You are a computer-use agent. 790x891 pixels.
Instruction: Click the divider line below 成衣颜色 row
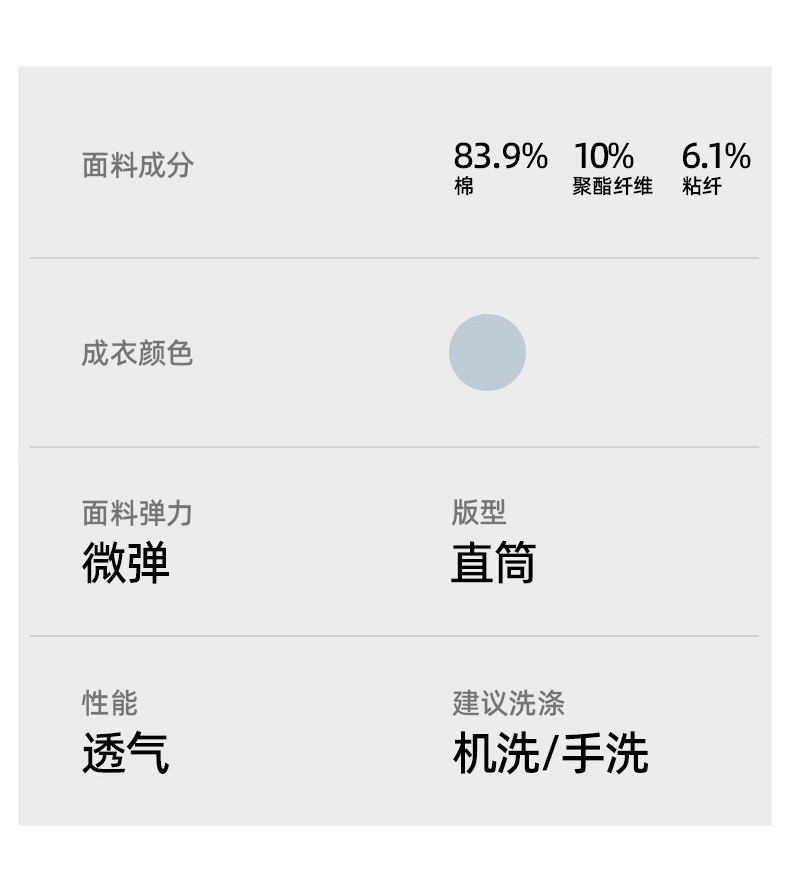pyautogui.click(x=394, y=447)
